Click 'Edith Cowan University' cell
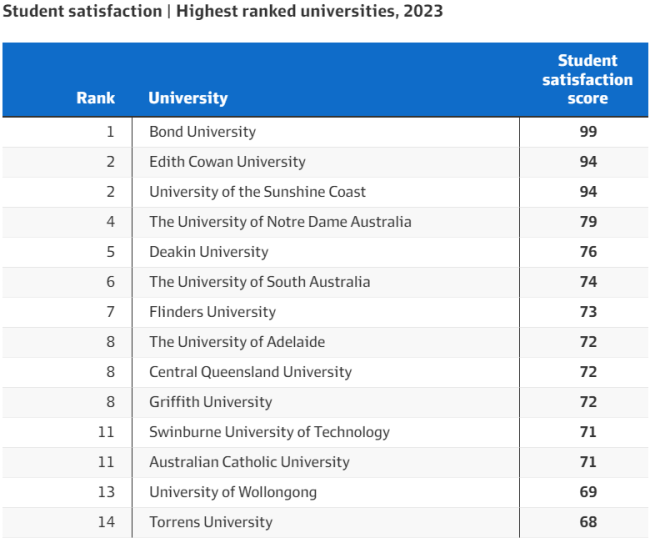The image size is (650, 538). pyautogui.click(x=227, y=162)
